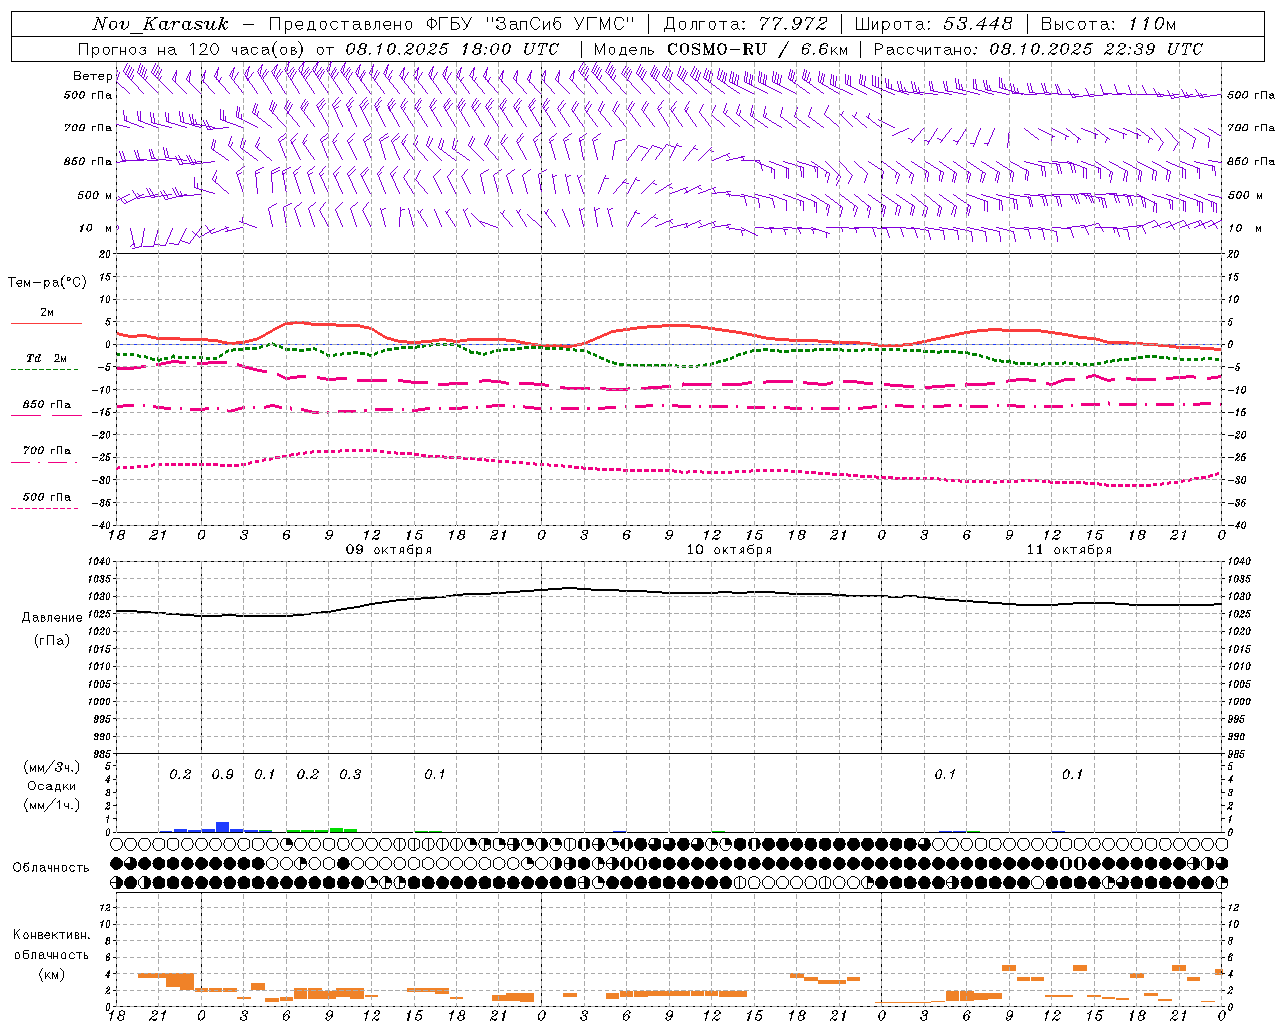Click the 'Осадки' precipitation label
This screenshot has width=1280, height=1024.
tap(51, 786)
